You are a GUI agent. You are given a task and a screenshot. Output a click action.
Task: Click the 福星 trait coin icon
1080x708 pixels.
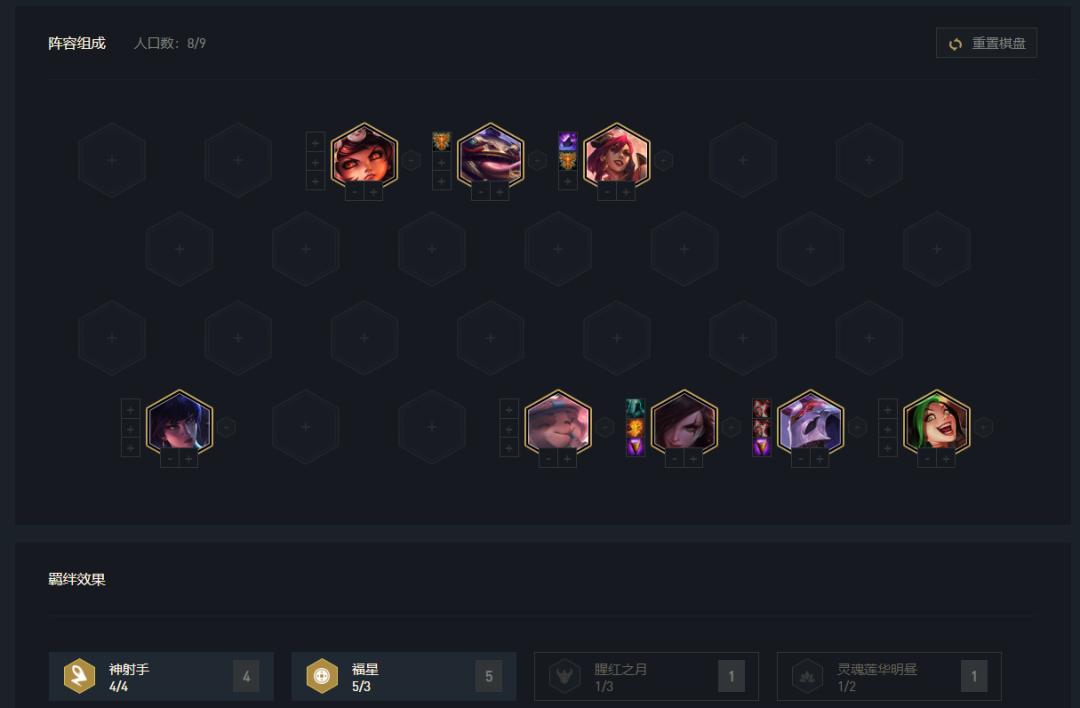[x=322, y=676]
